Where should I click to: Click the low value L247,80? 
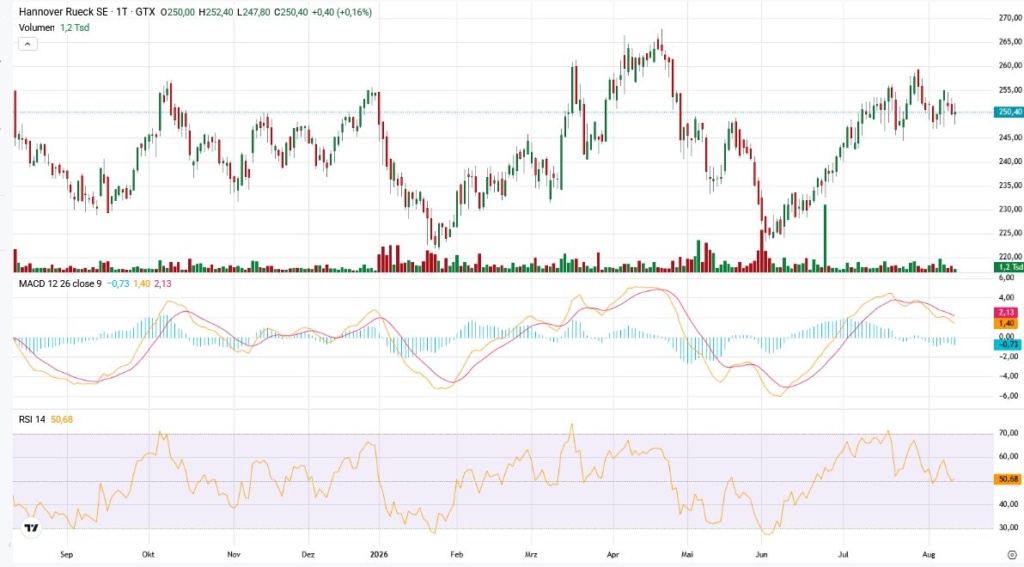tap(253, 12)
